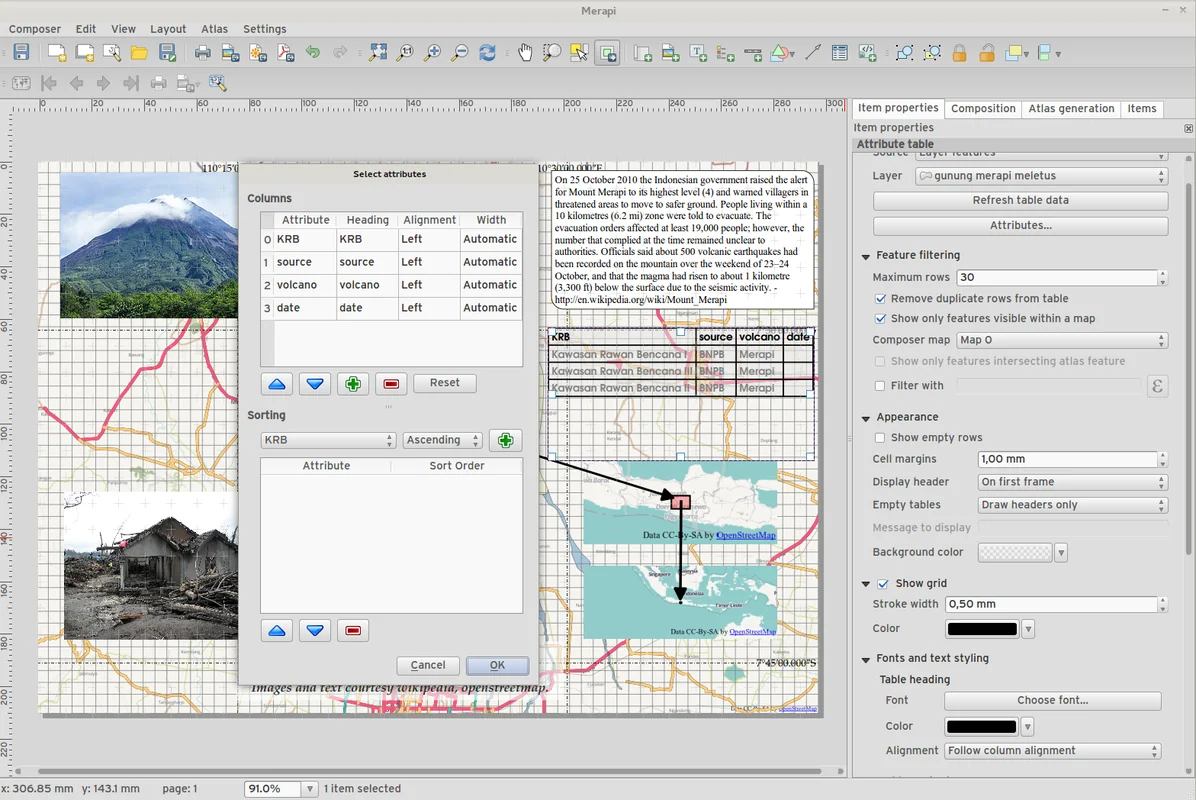Select the Add new label tool
The width and height of the screenshot is (1196, 800).
[x=698, y=53]
